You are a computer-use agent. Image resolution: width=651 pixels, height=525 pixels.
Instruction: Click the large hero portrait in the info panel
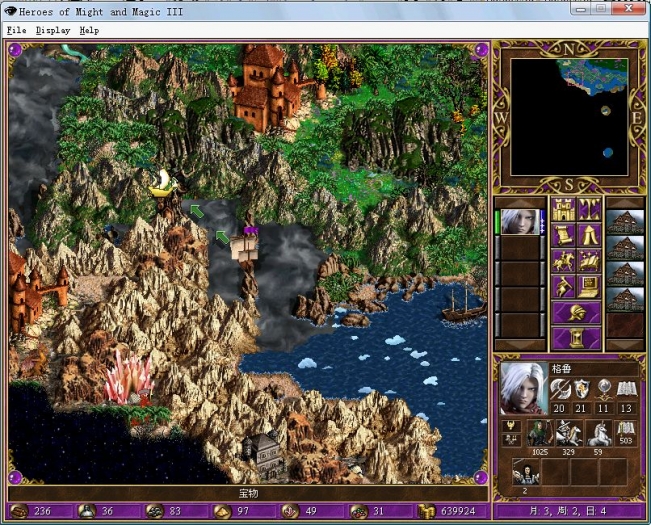point(524,388)
